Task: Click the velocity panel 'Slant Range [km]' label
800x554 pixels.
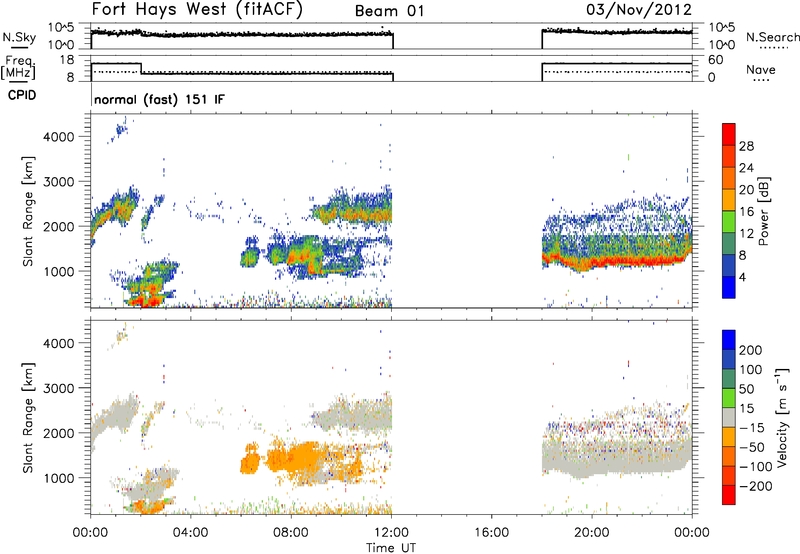Action: pos(28,417)
